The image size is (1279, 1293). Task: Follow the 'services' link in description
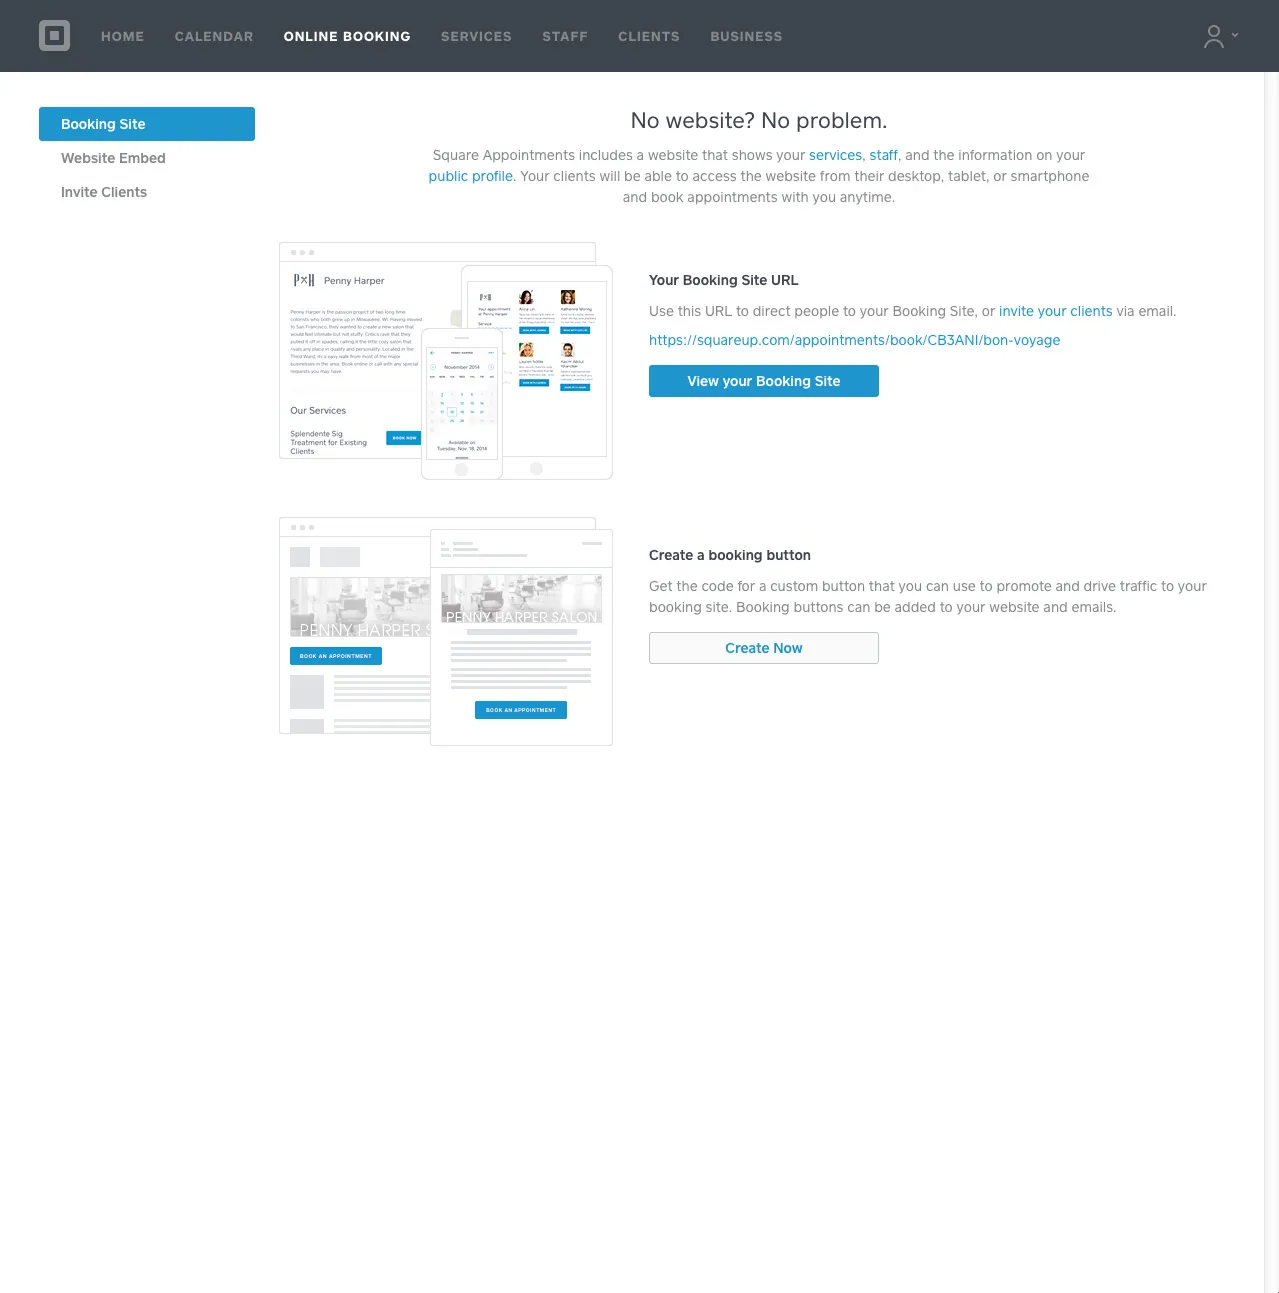835,155
